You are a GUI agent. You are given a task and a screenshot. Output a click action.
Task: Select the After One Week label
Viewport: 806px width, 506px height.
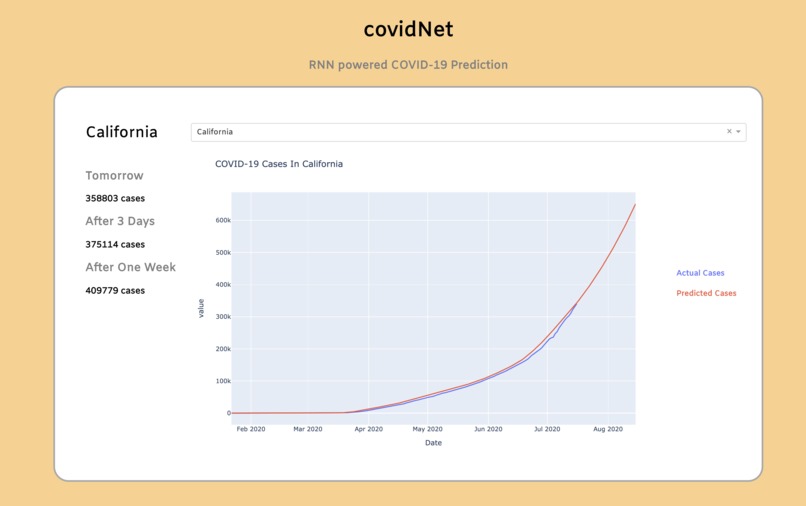coord(131,267)
